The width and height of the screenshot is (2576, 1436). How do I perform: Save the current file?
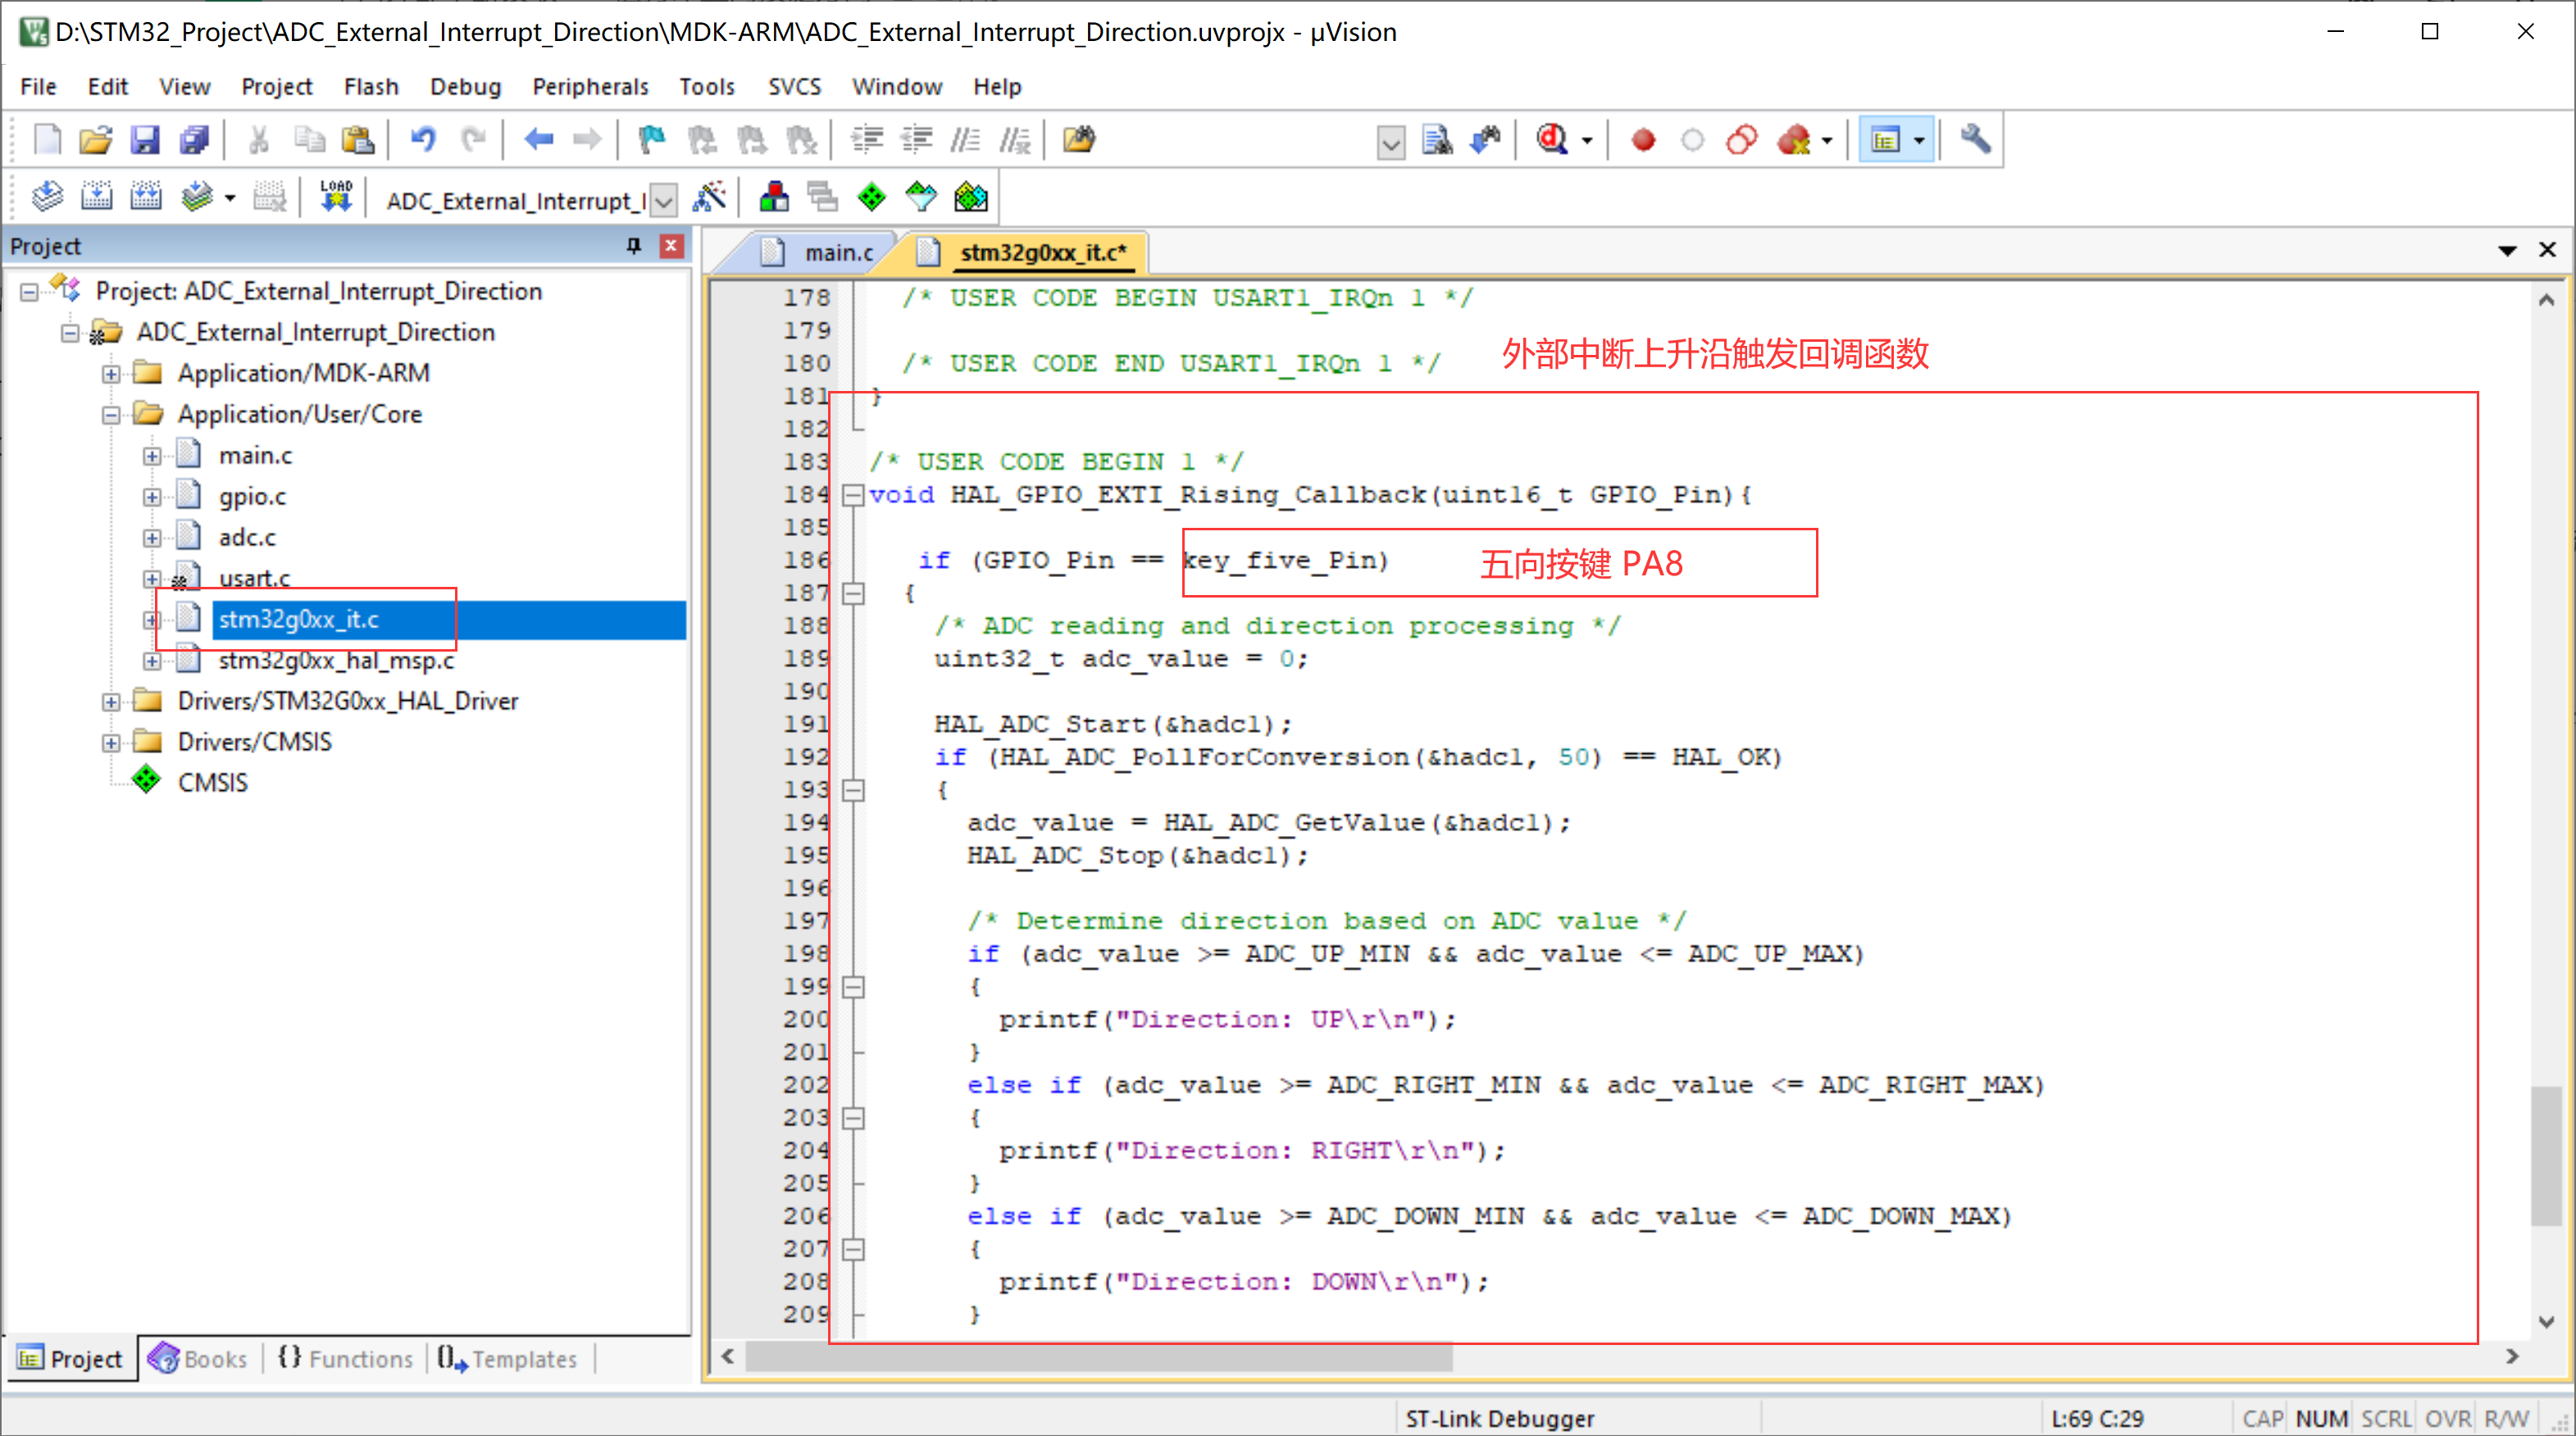pyautogui.click(x=145, y=140)
